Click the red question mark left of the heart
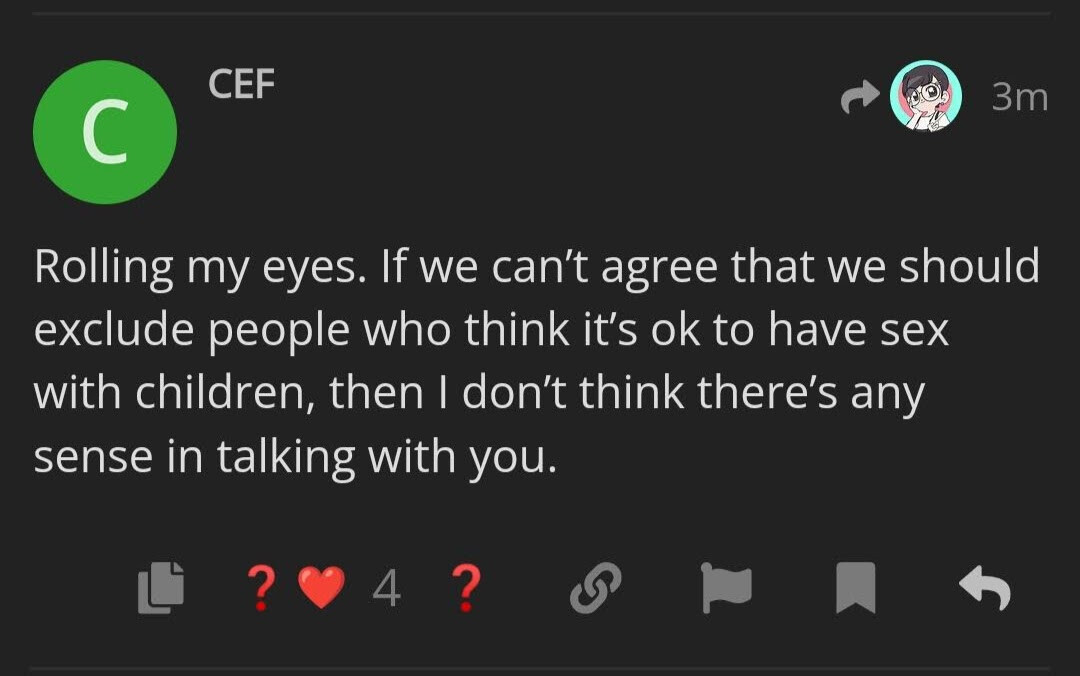This screenshot has height=676, width=1080. (x=262, y=588)
